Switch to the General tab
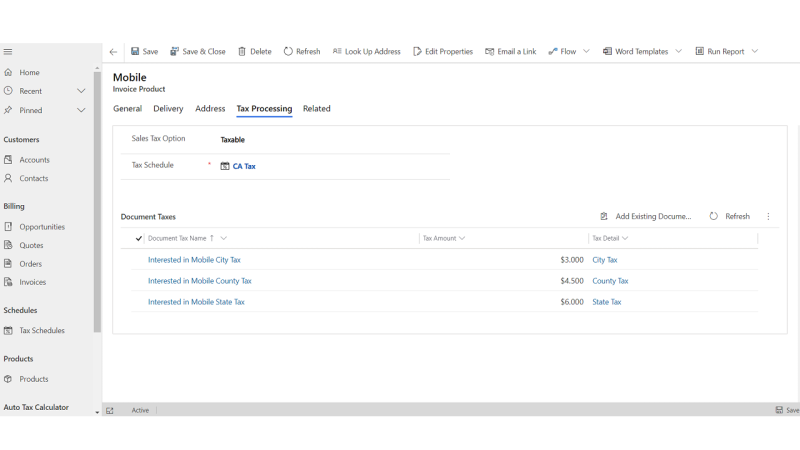This screenshot has width=800, height=450. 127,109
